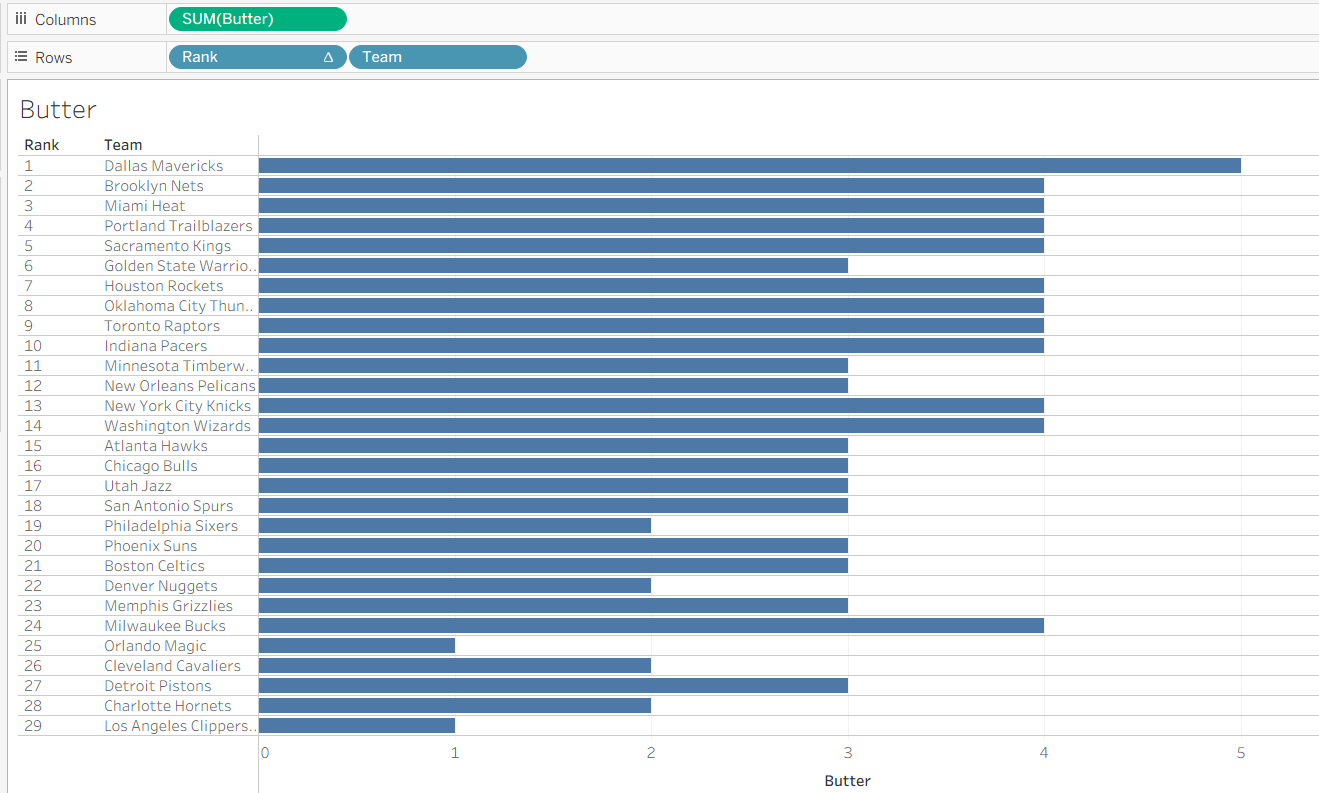
Task: Select the Washington Wizards team label
Action: point(178,426)
